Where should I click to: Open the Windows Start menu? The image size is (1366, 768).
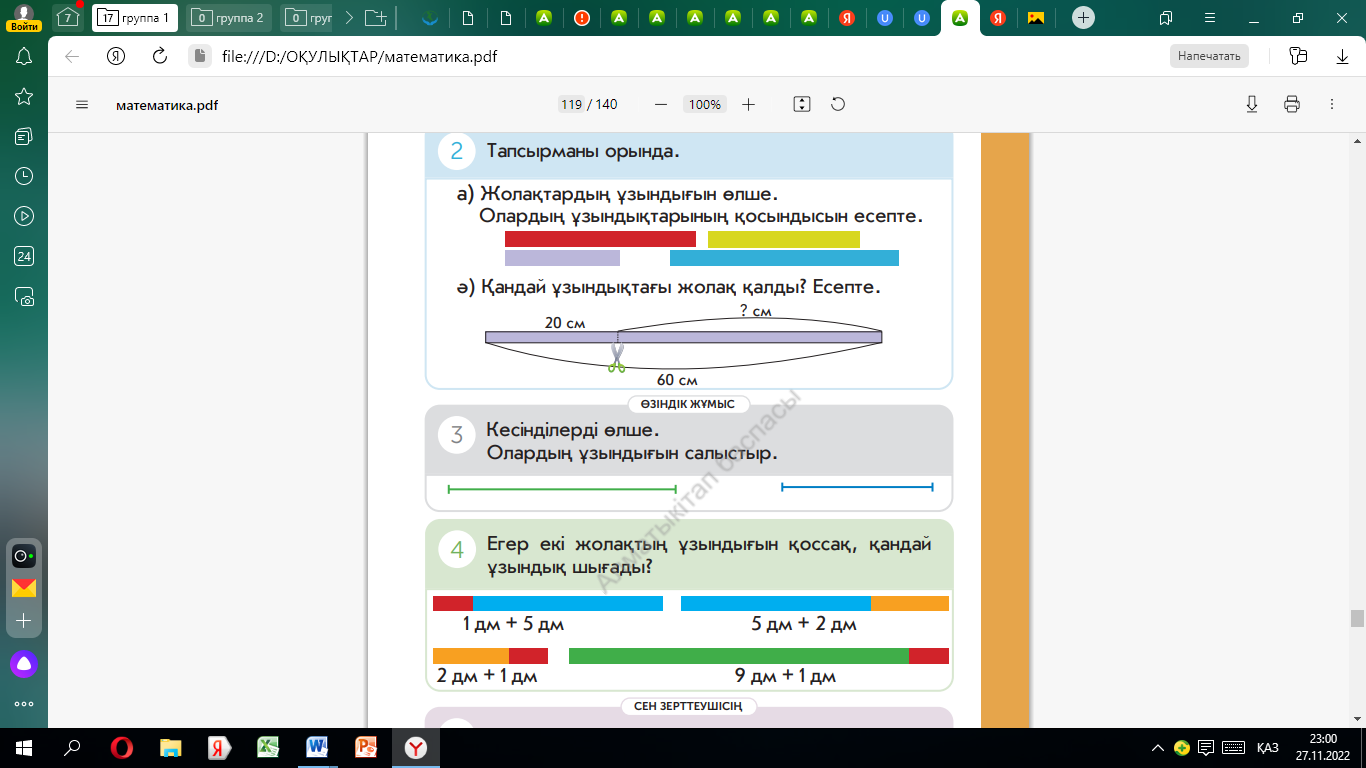24,748
